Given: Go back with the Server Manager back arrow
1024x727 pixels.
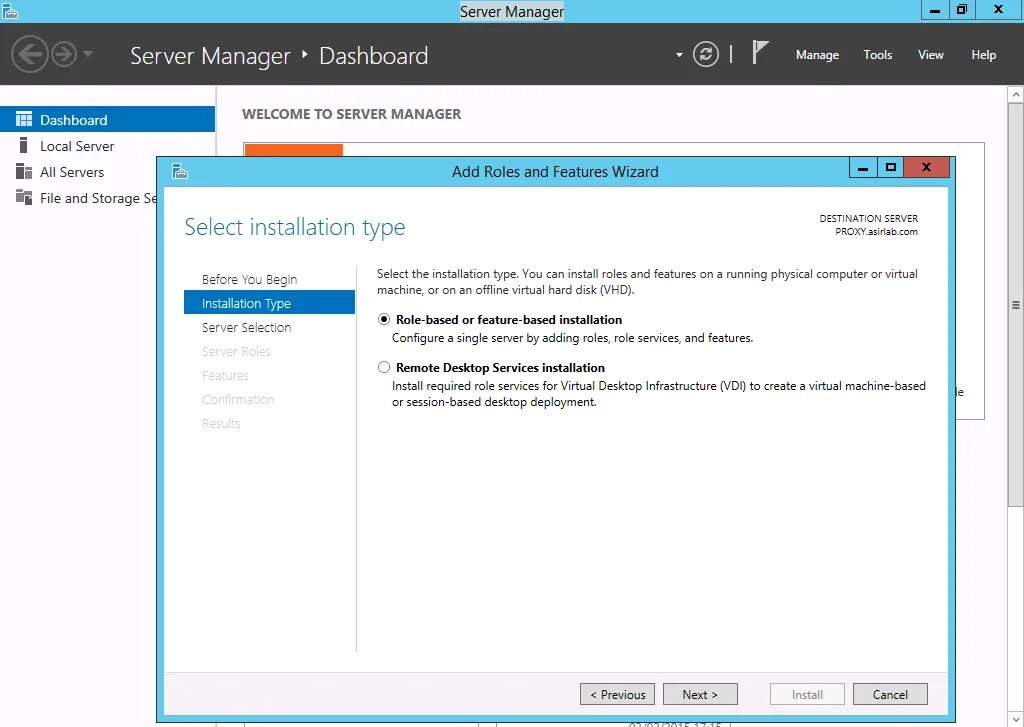Looking at the screenshot, I should pyautogui.click(x=29, y=54).
